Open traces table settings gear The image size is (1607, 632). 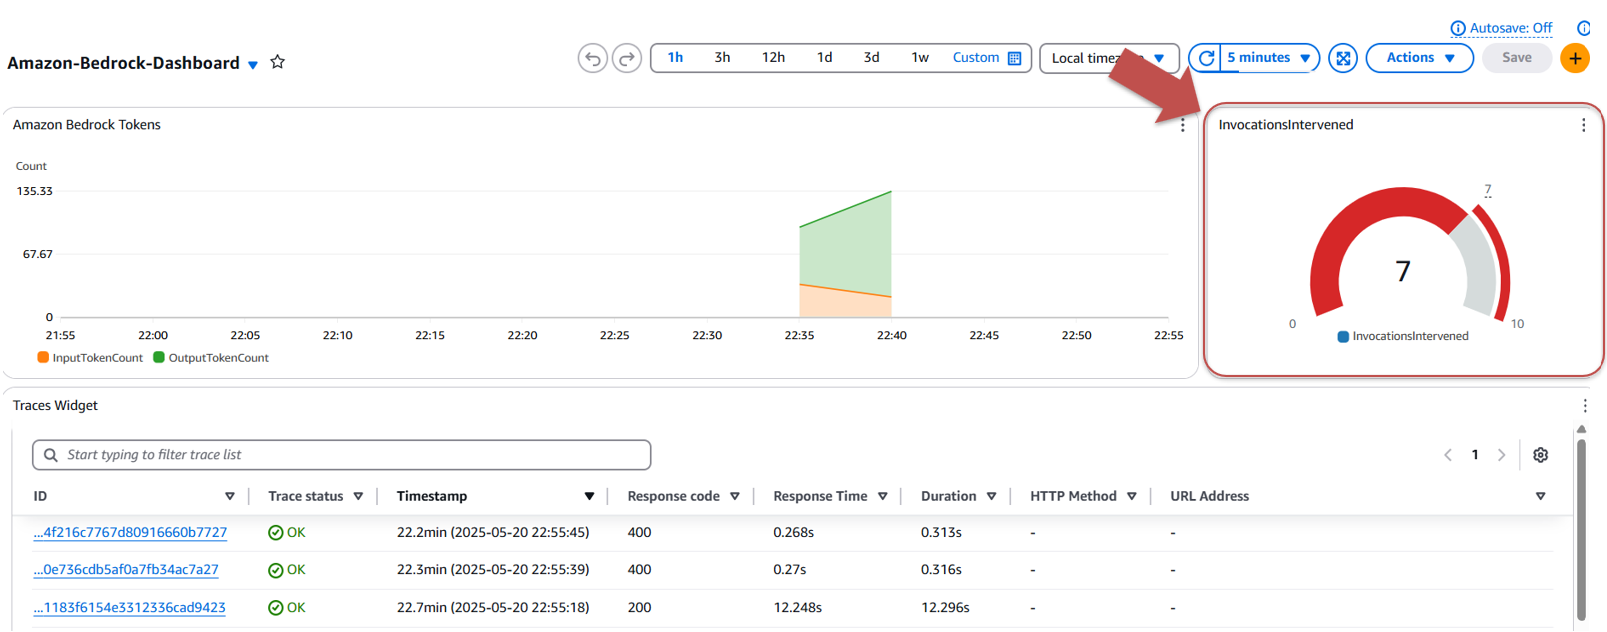[1540, 455]
